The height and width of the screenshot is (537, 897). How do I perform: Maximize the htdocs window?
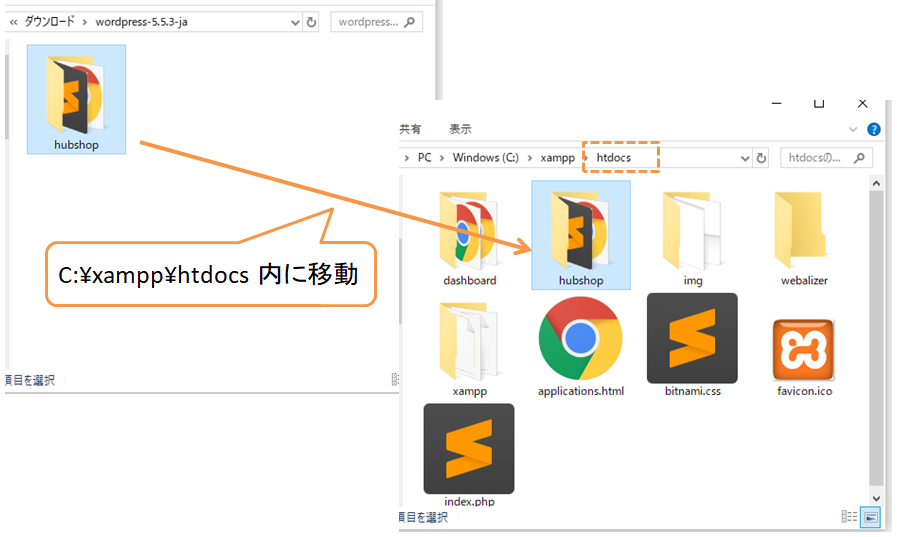tap(819, 104)
